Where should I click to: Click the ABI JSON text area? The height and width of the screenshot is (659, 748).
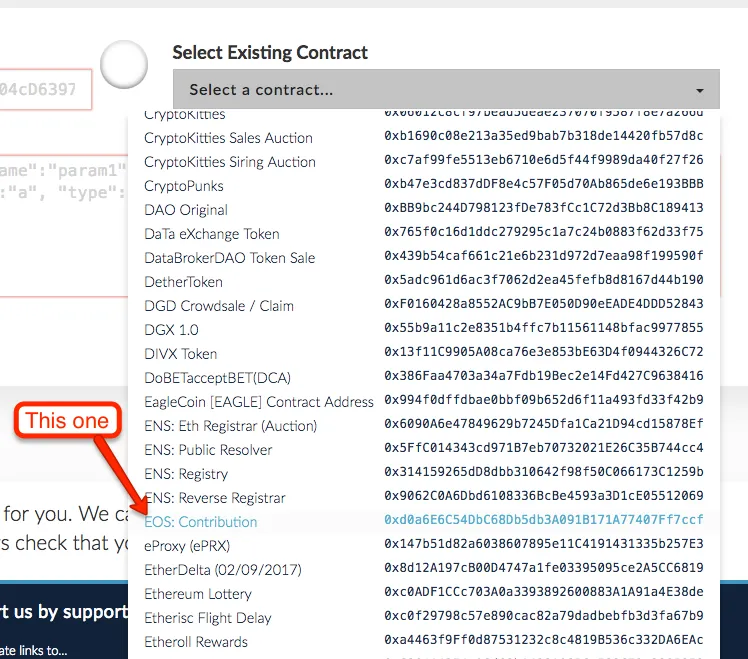click(63, 225)
